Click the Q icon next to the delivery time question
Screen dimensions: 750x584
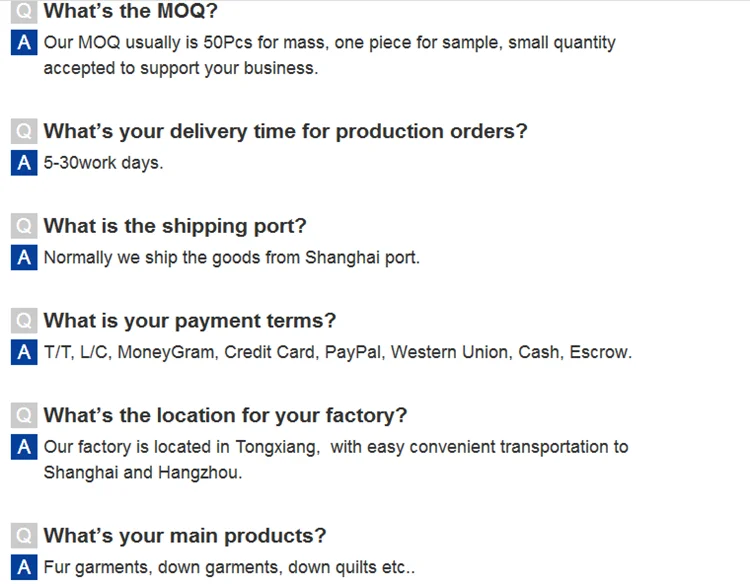[x=24, y=131]
